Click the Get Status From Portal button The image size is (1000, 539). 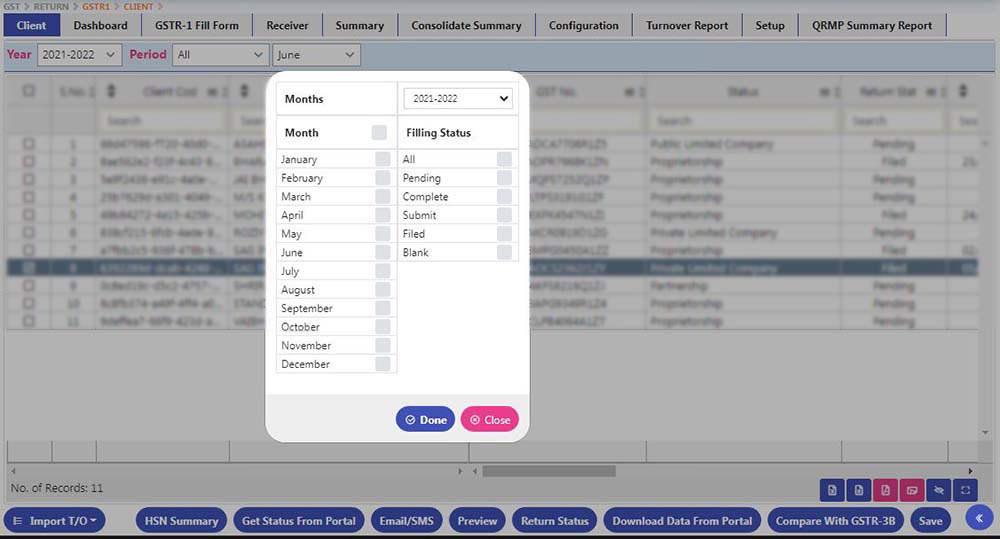[x=299, y=521]
